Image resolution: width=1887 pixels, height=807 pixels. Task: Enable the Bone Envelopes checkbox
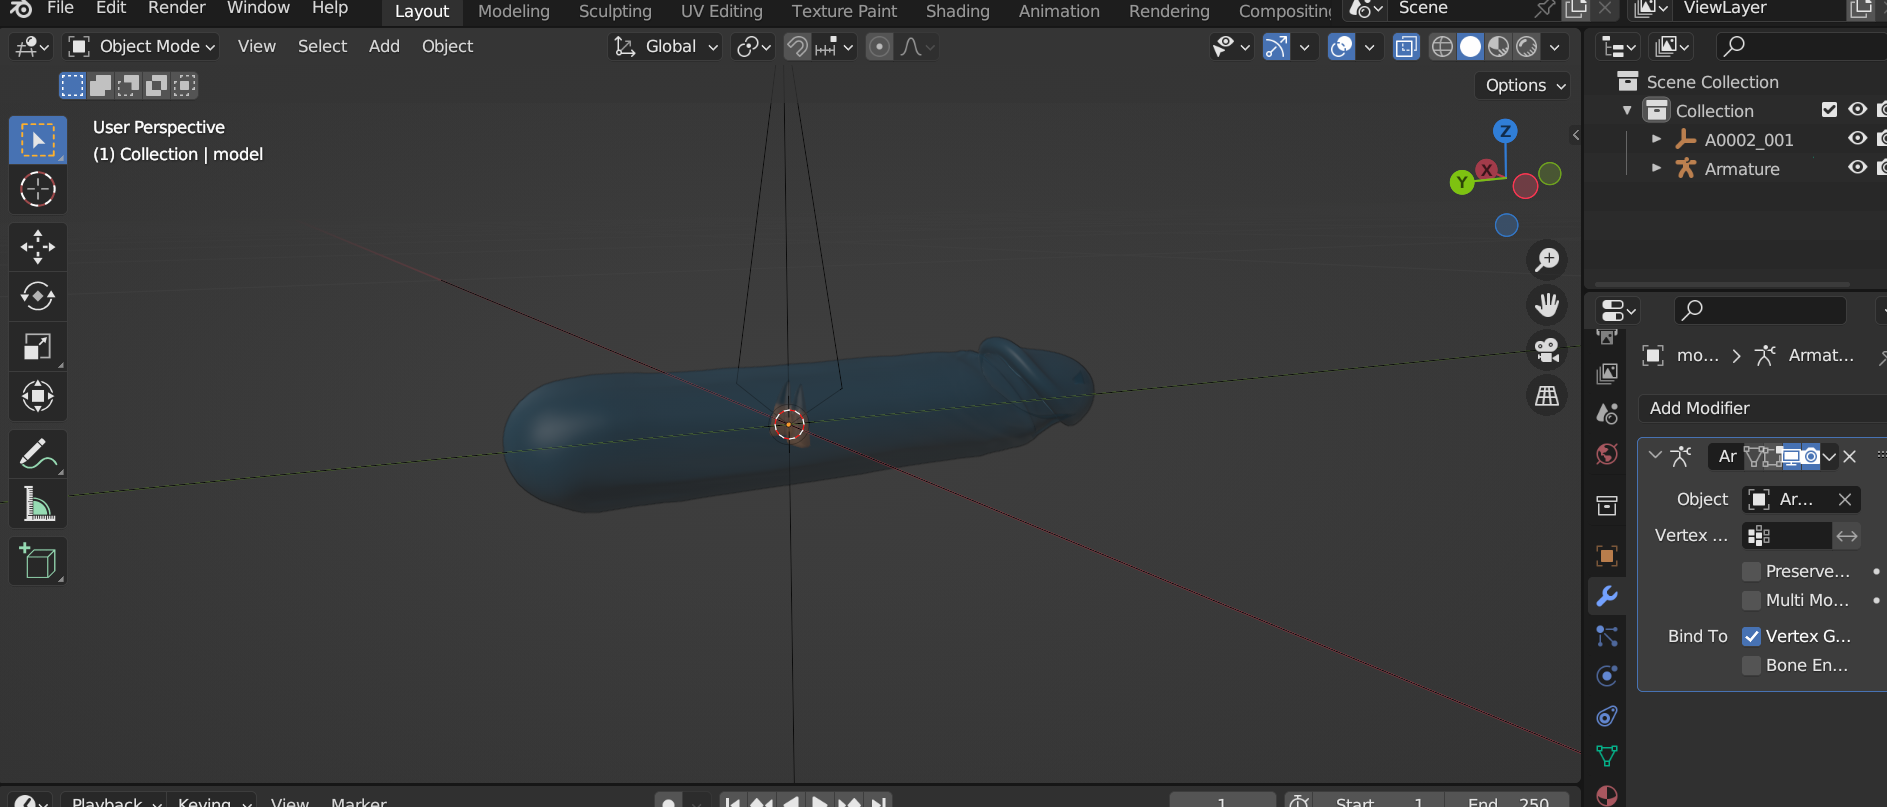(1751, 665)
